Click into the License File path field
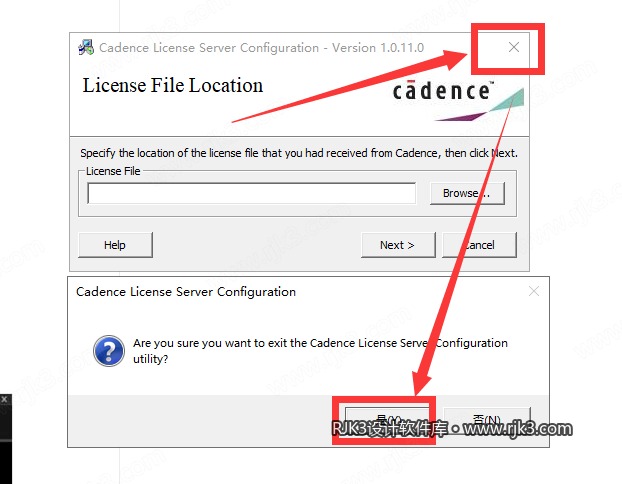622x484 pixels. click(251, 193)
